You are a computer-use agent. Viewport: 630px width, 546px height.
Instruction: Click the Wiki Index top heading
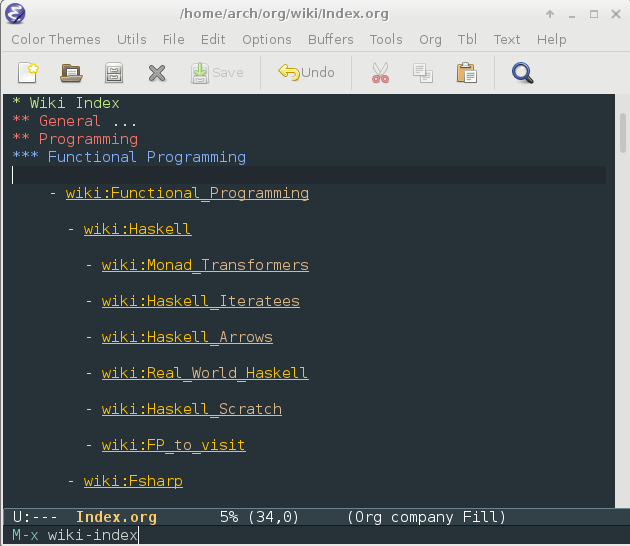click(66, 103)
